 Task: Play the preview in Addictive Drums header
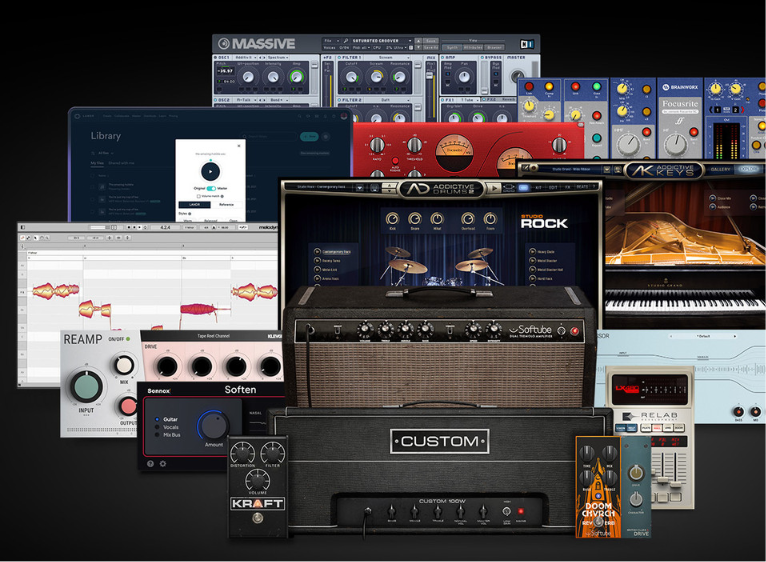coord(494,188)
